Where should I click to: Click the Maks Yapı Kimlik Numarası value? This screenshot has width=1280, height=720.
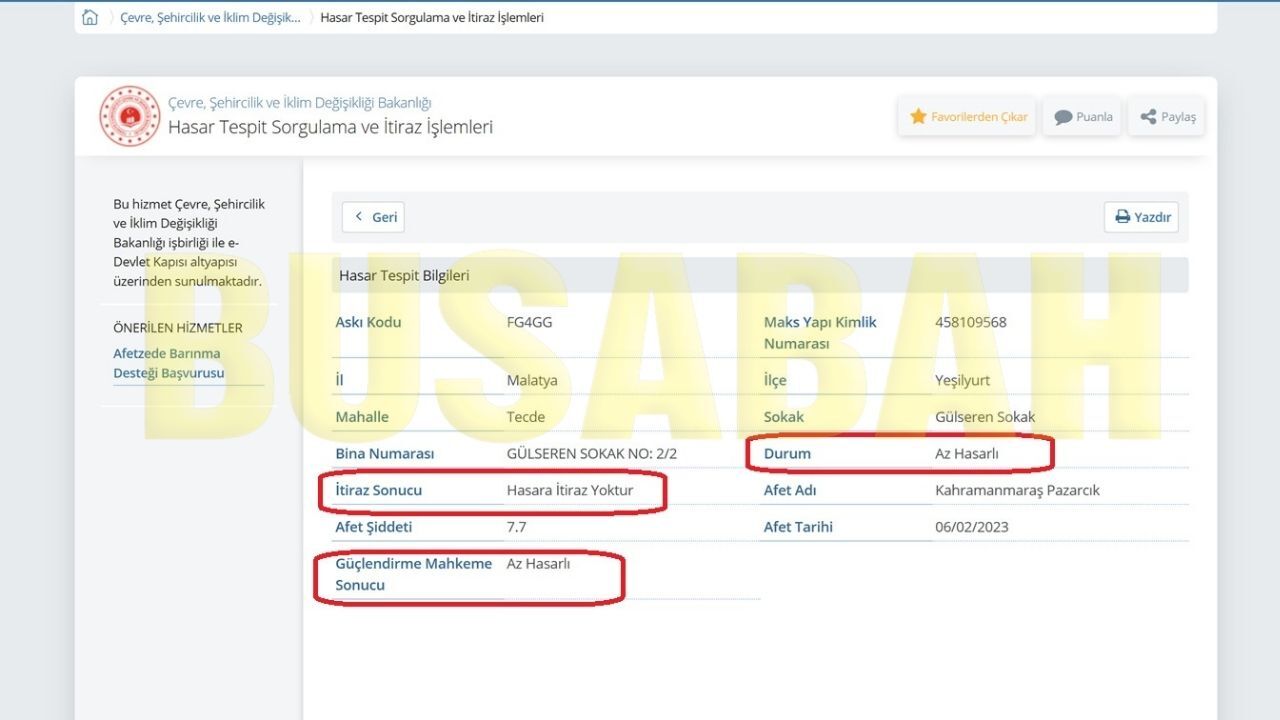(971, 322)
